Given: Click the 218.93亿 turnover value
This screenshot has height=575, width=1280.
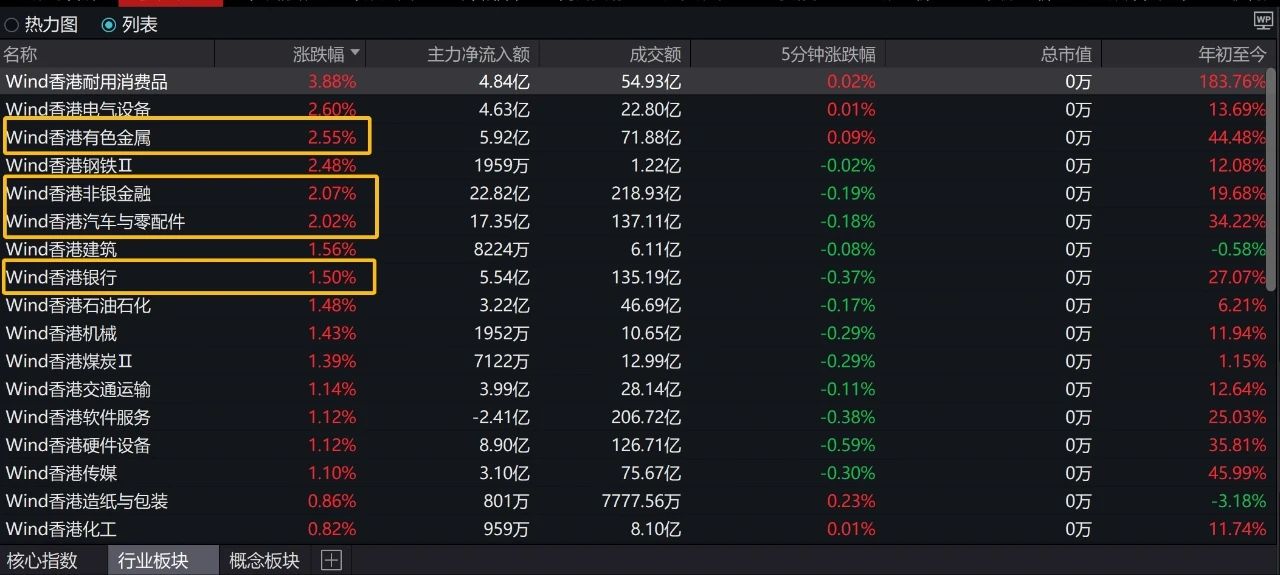Looking at the screenshot, I should pos(646,194).
